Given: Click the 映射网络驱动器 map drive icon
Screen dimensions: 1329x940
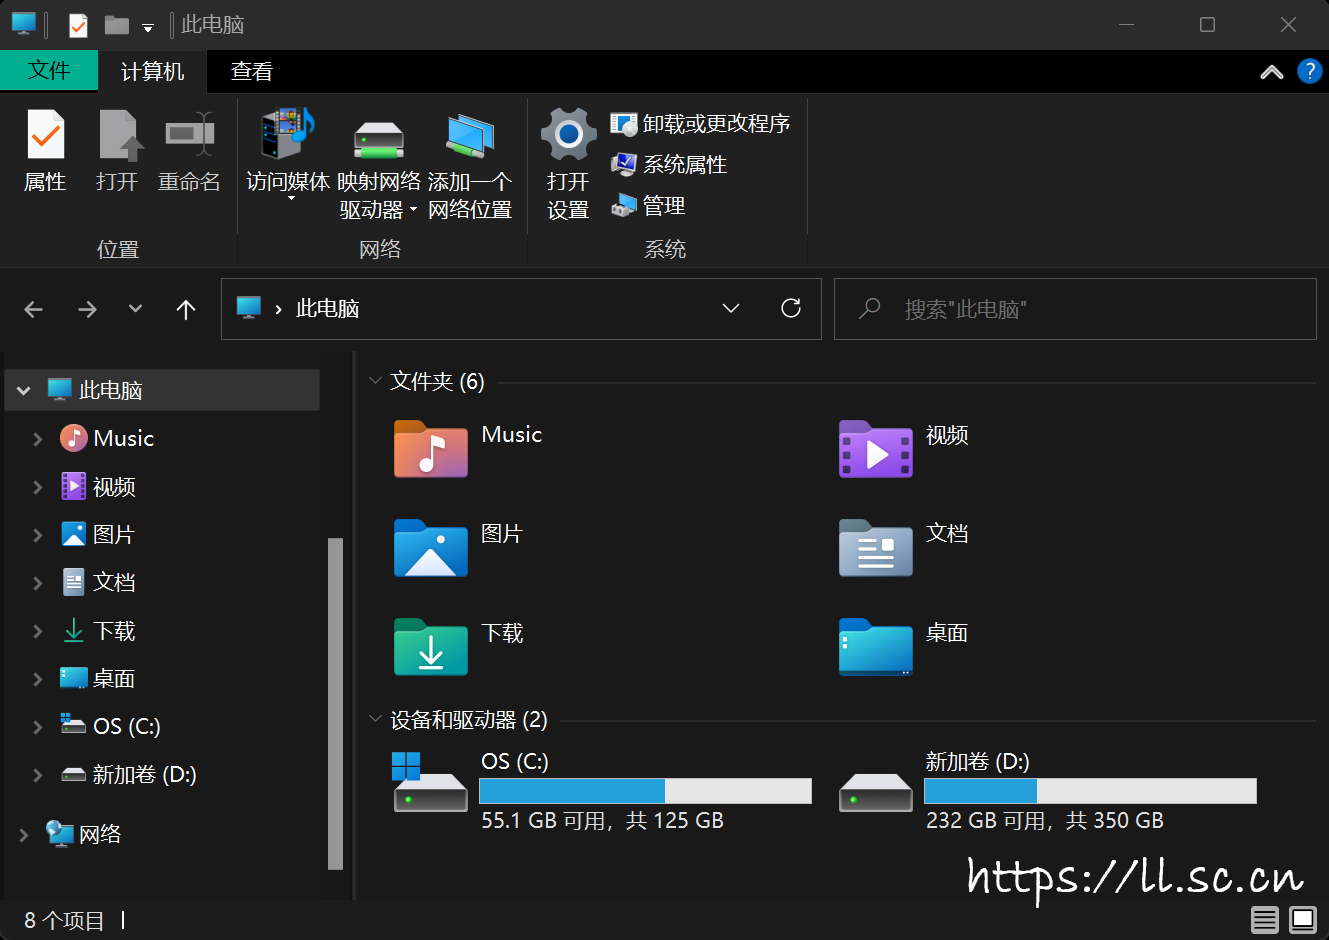Looking at the screenshot, I should coord(379,138).
